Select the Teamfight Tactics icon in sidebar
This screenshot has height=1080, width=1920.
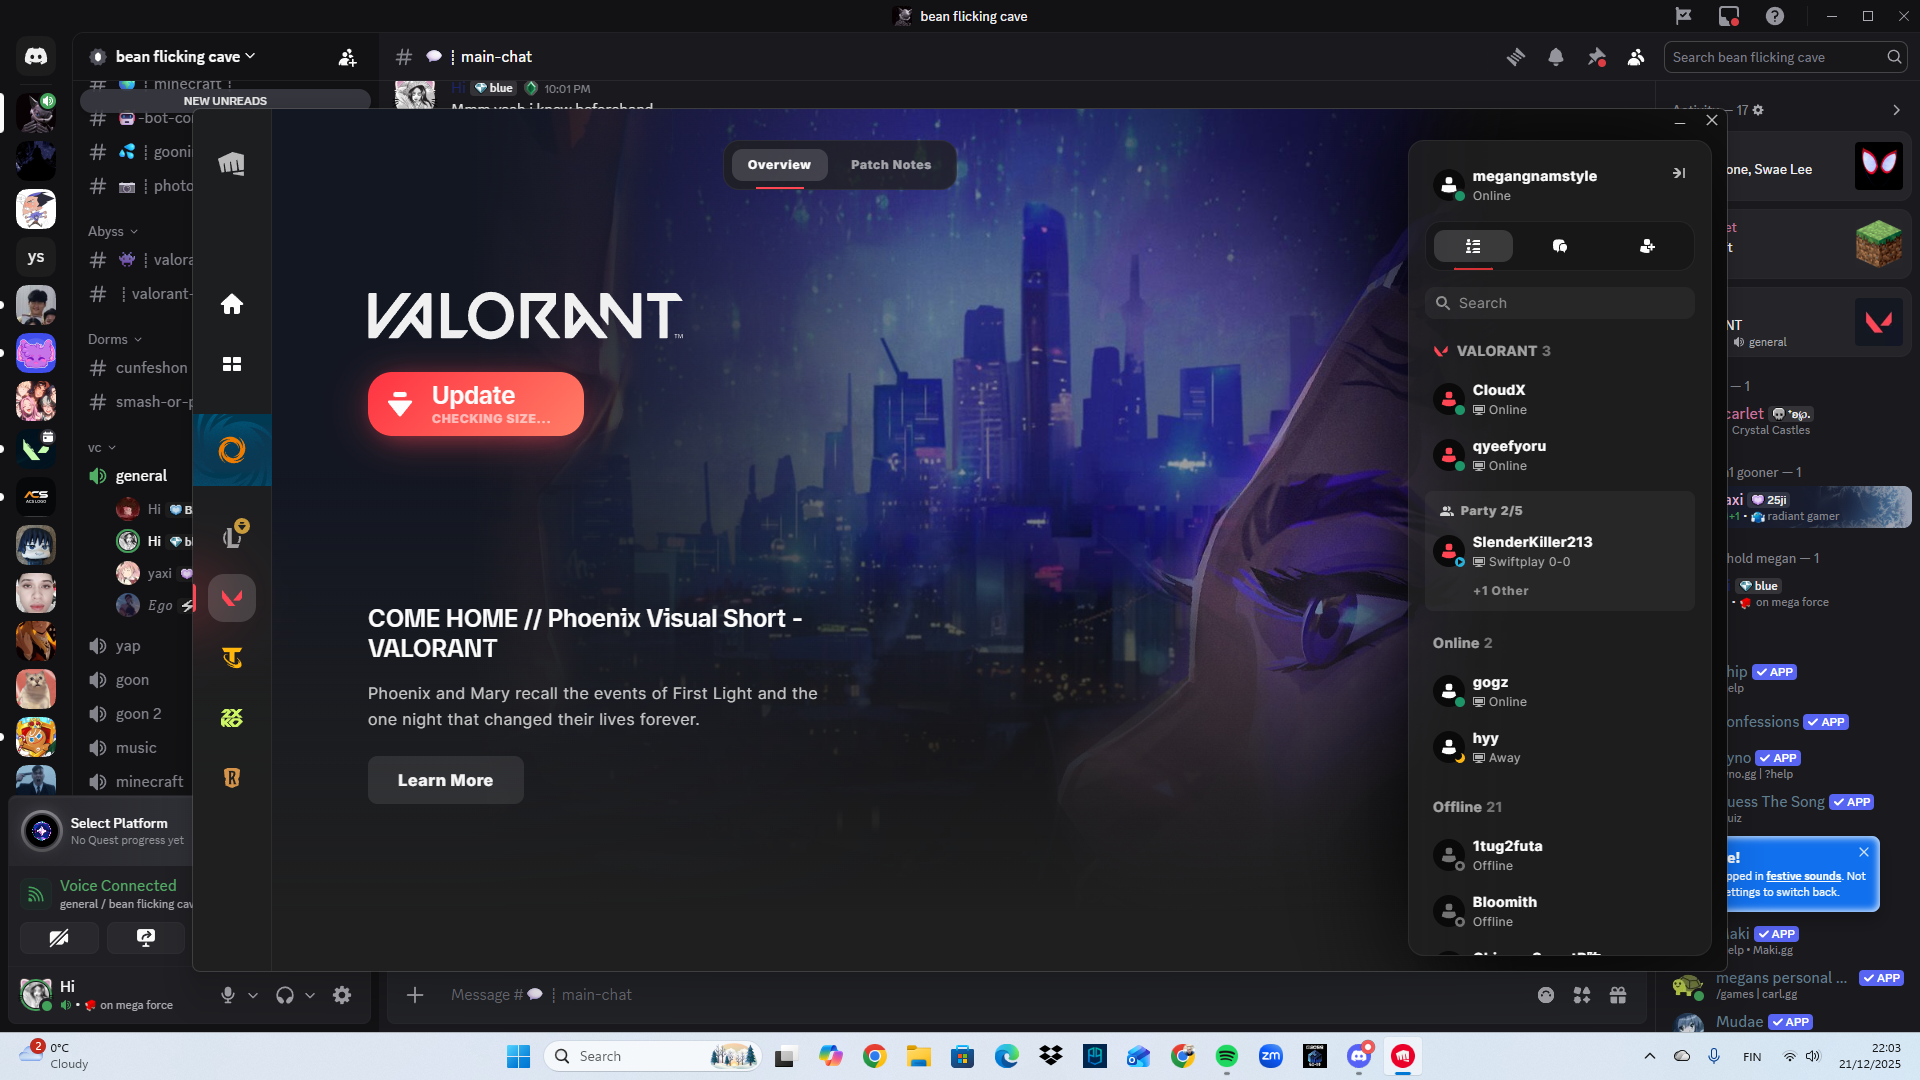click(x=232, y=658)
